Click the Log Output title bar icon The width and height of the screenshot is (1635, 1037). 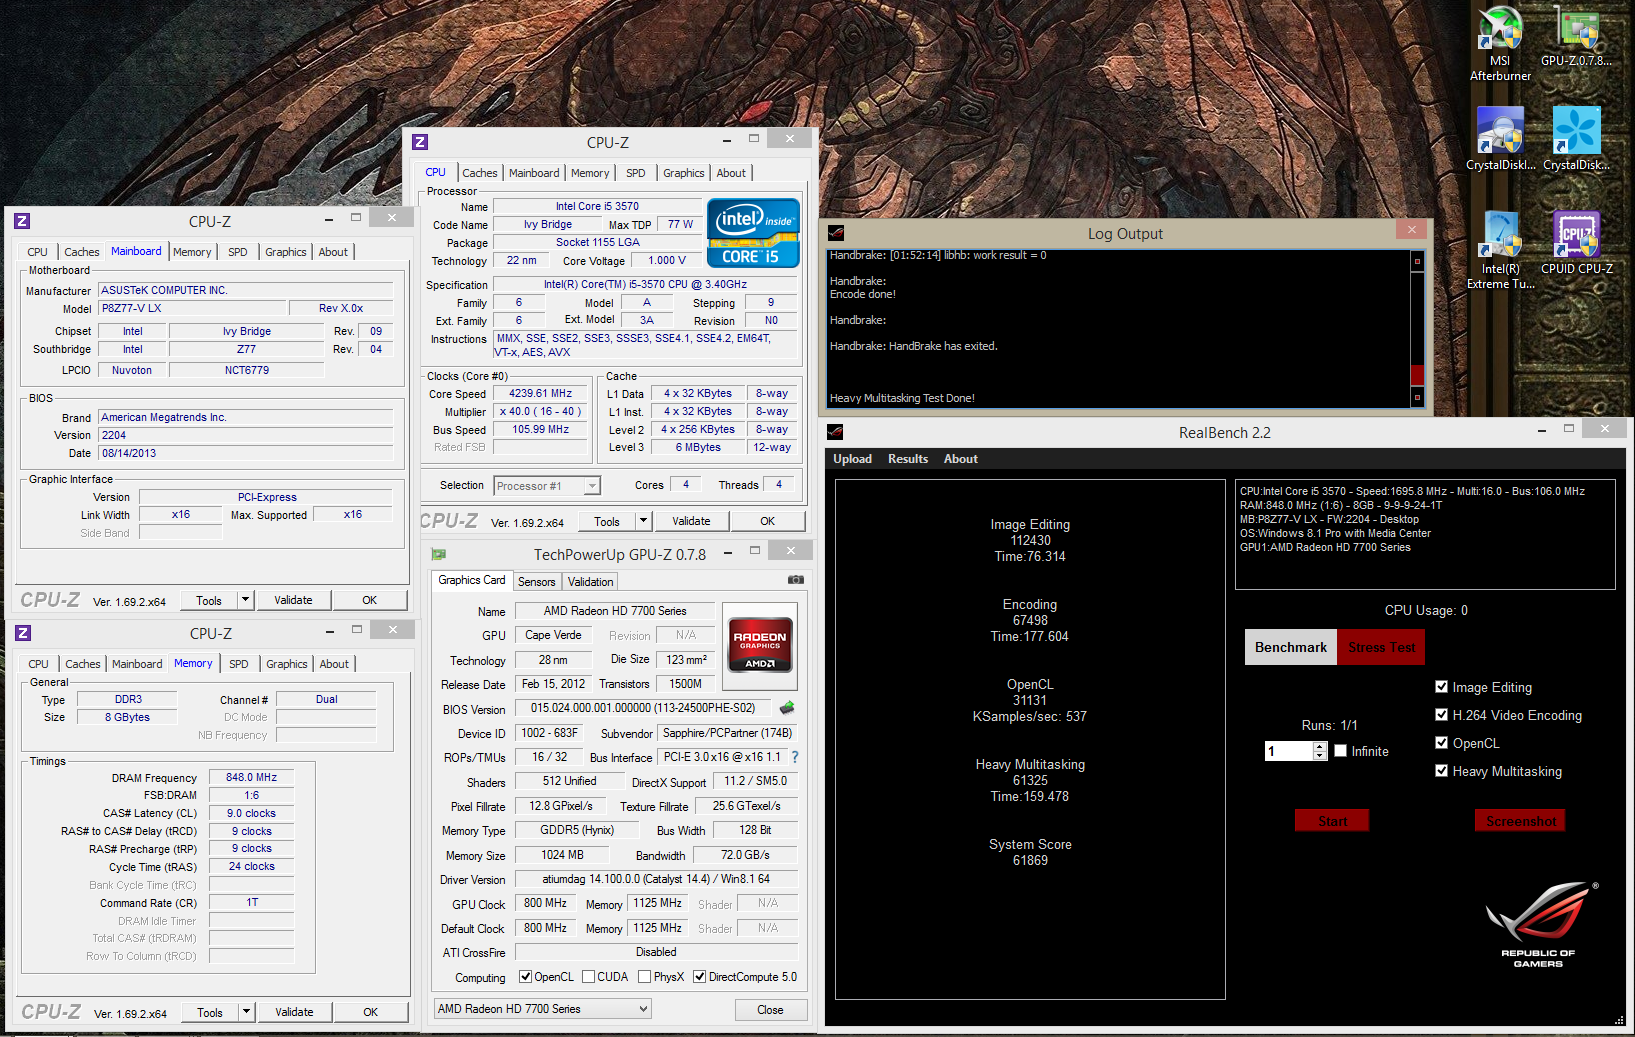(x=836, y=233)
